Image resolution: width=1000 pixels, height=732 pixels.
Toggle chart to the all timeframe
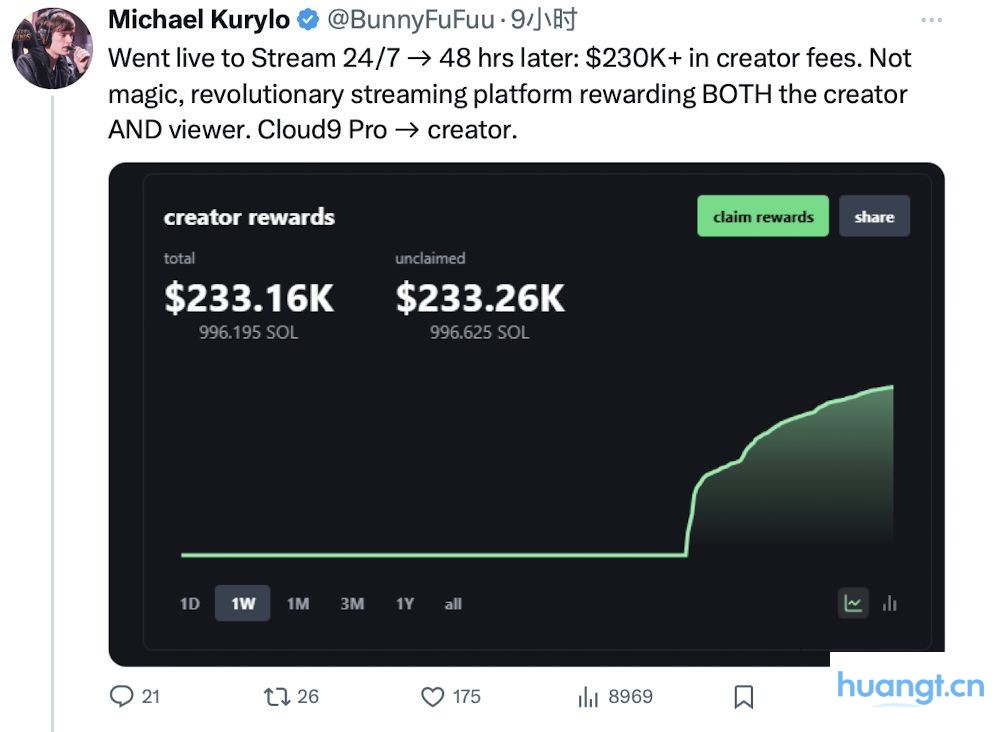(x=452, y=604)
